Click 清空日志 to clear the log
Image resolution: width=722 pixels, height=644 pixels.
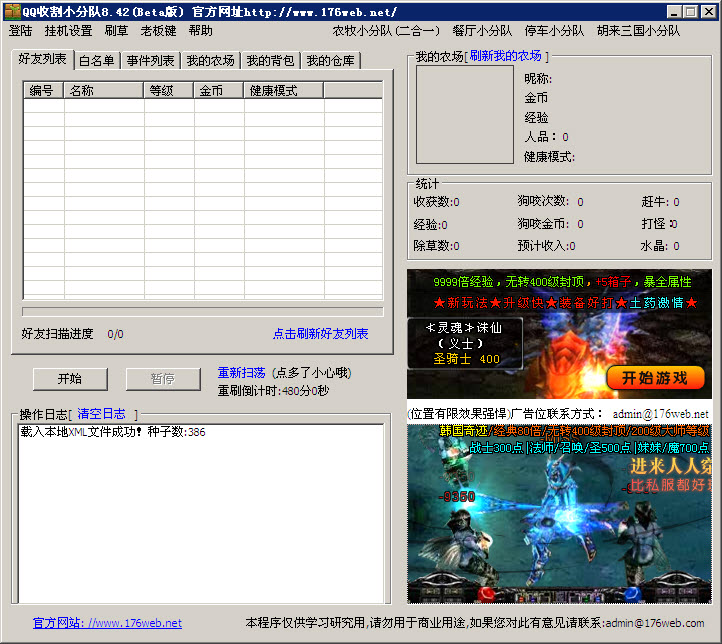point(101,414)
